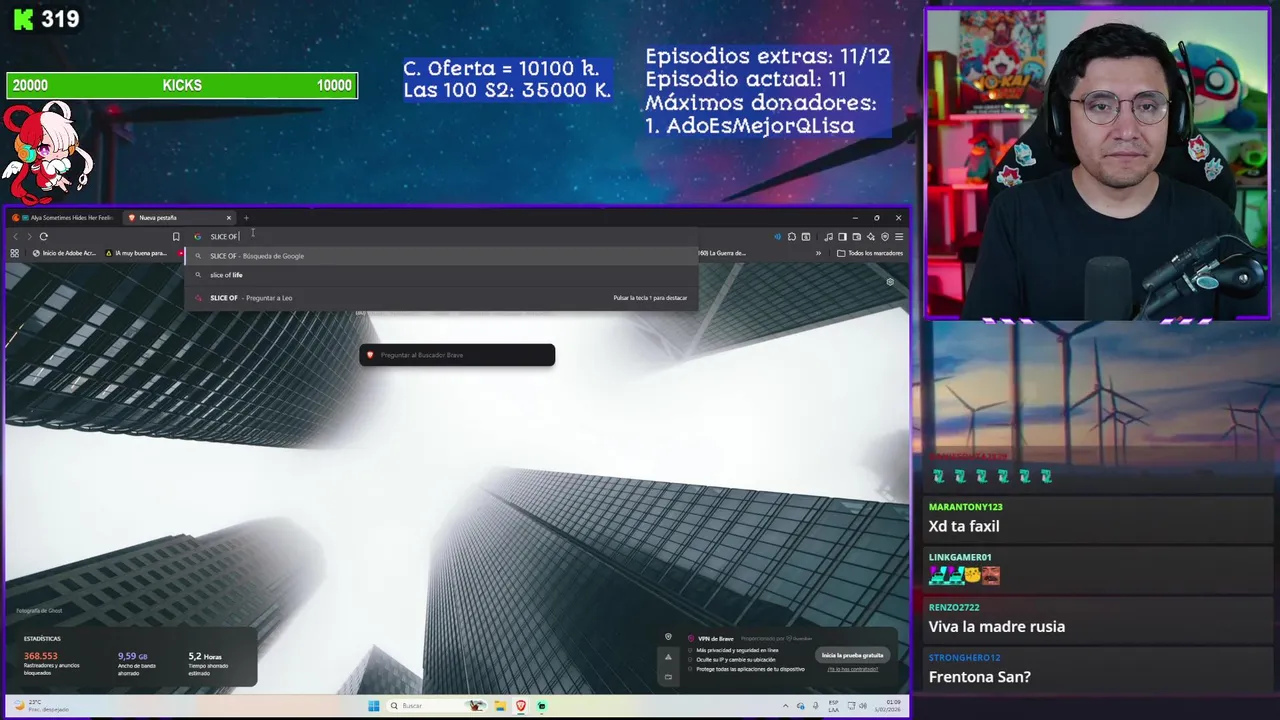
Task: Reload the page in Brave
Action: point(43,237)
